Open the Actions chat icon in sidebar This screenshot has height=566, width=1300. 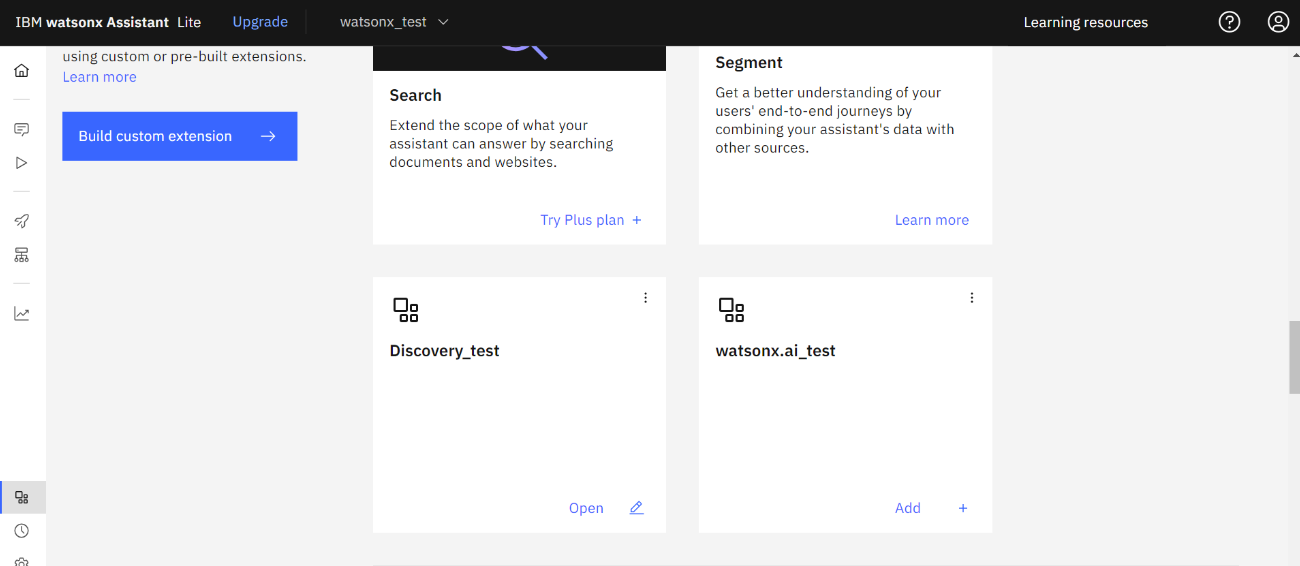point(21,130)
